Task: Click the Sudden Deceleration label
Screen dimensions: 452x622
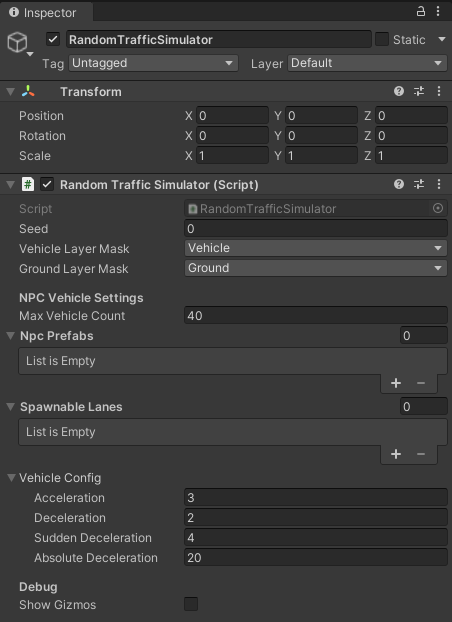Action: 93,538
